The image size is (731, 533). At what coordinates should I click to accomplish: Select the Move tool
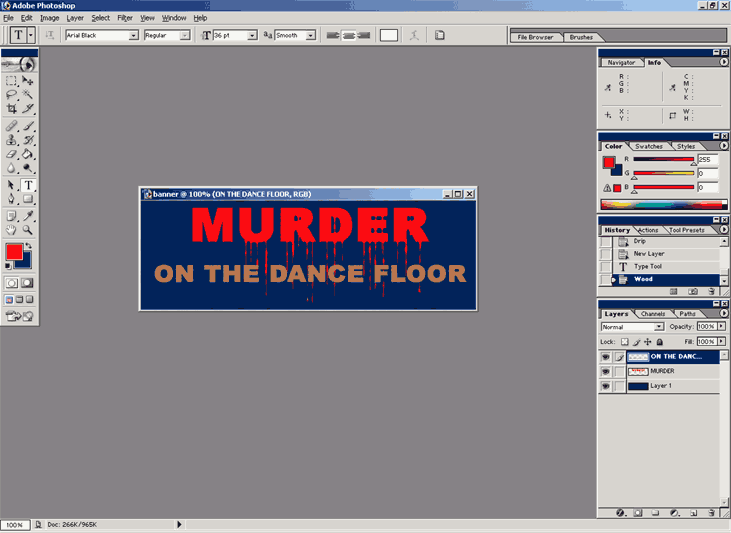(28, 81)
